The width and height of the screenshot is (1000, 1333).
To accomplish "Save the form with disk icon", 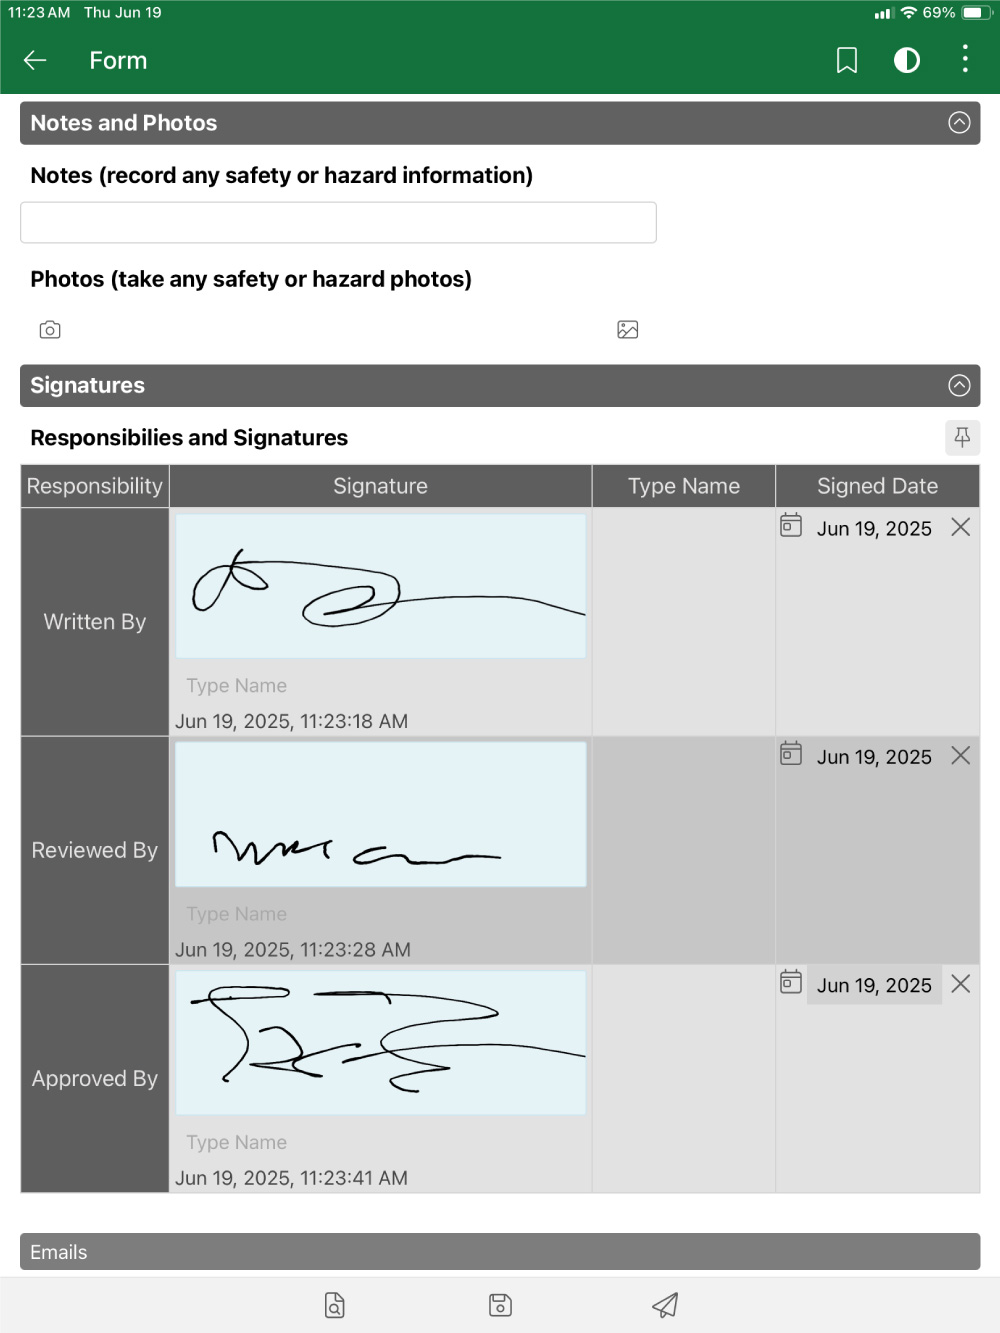I will pos(500,1305).
